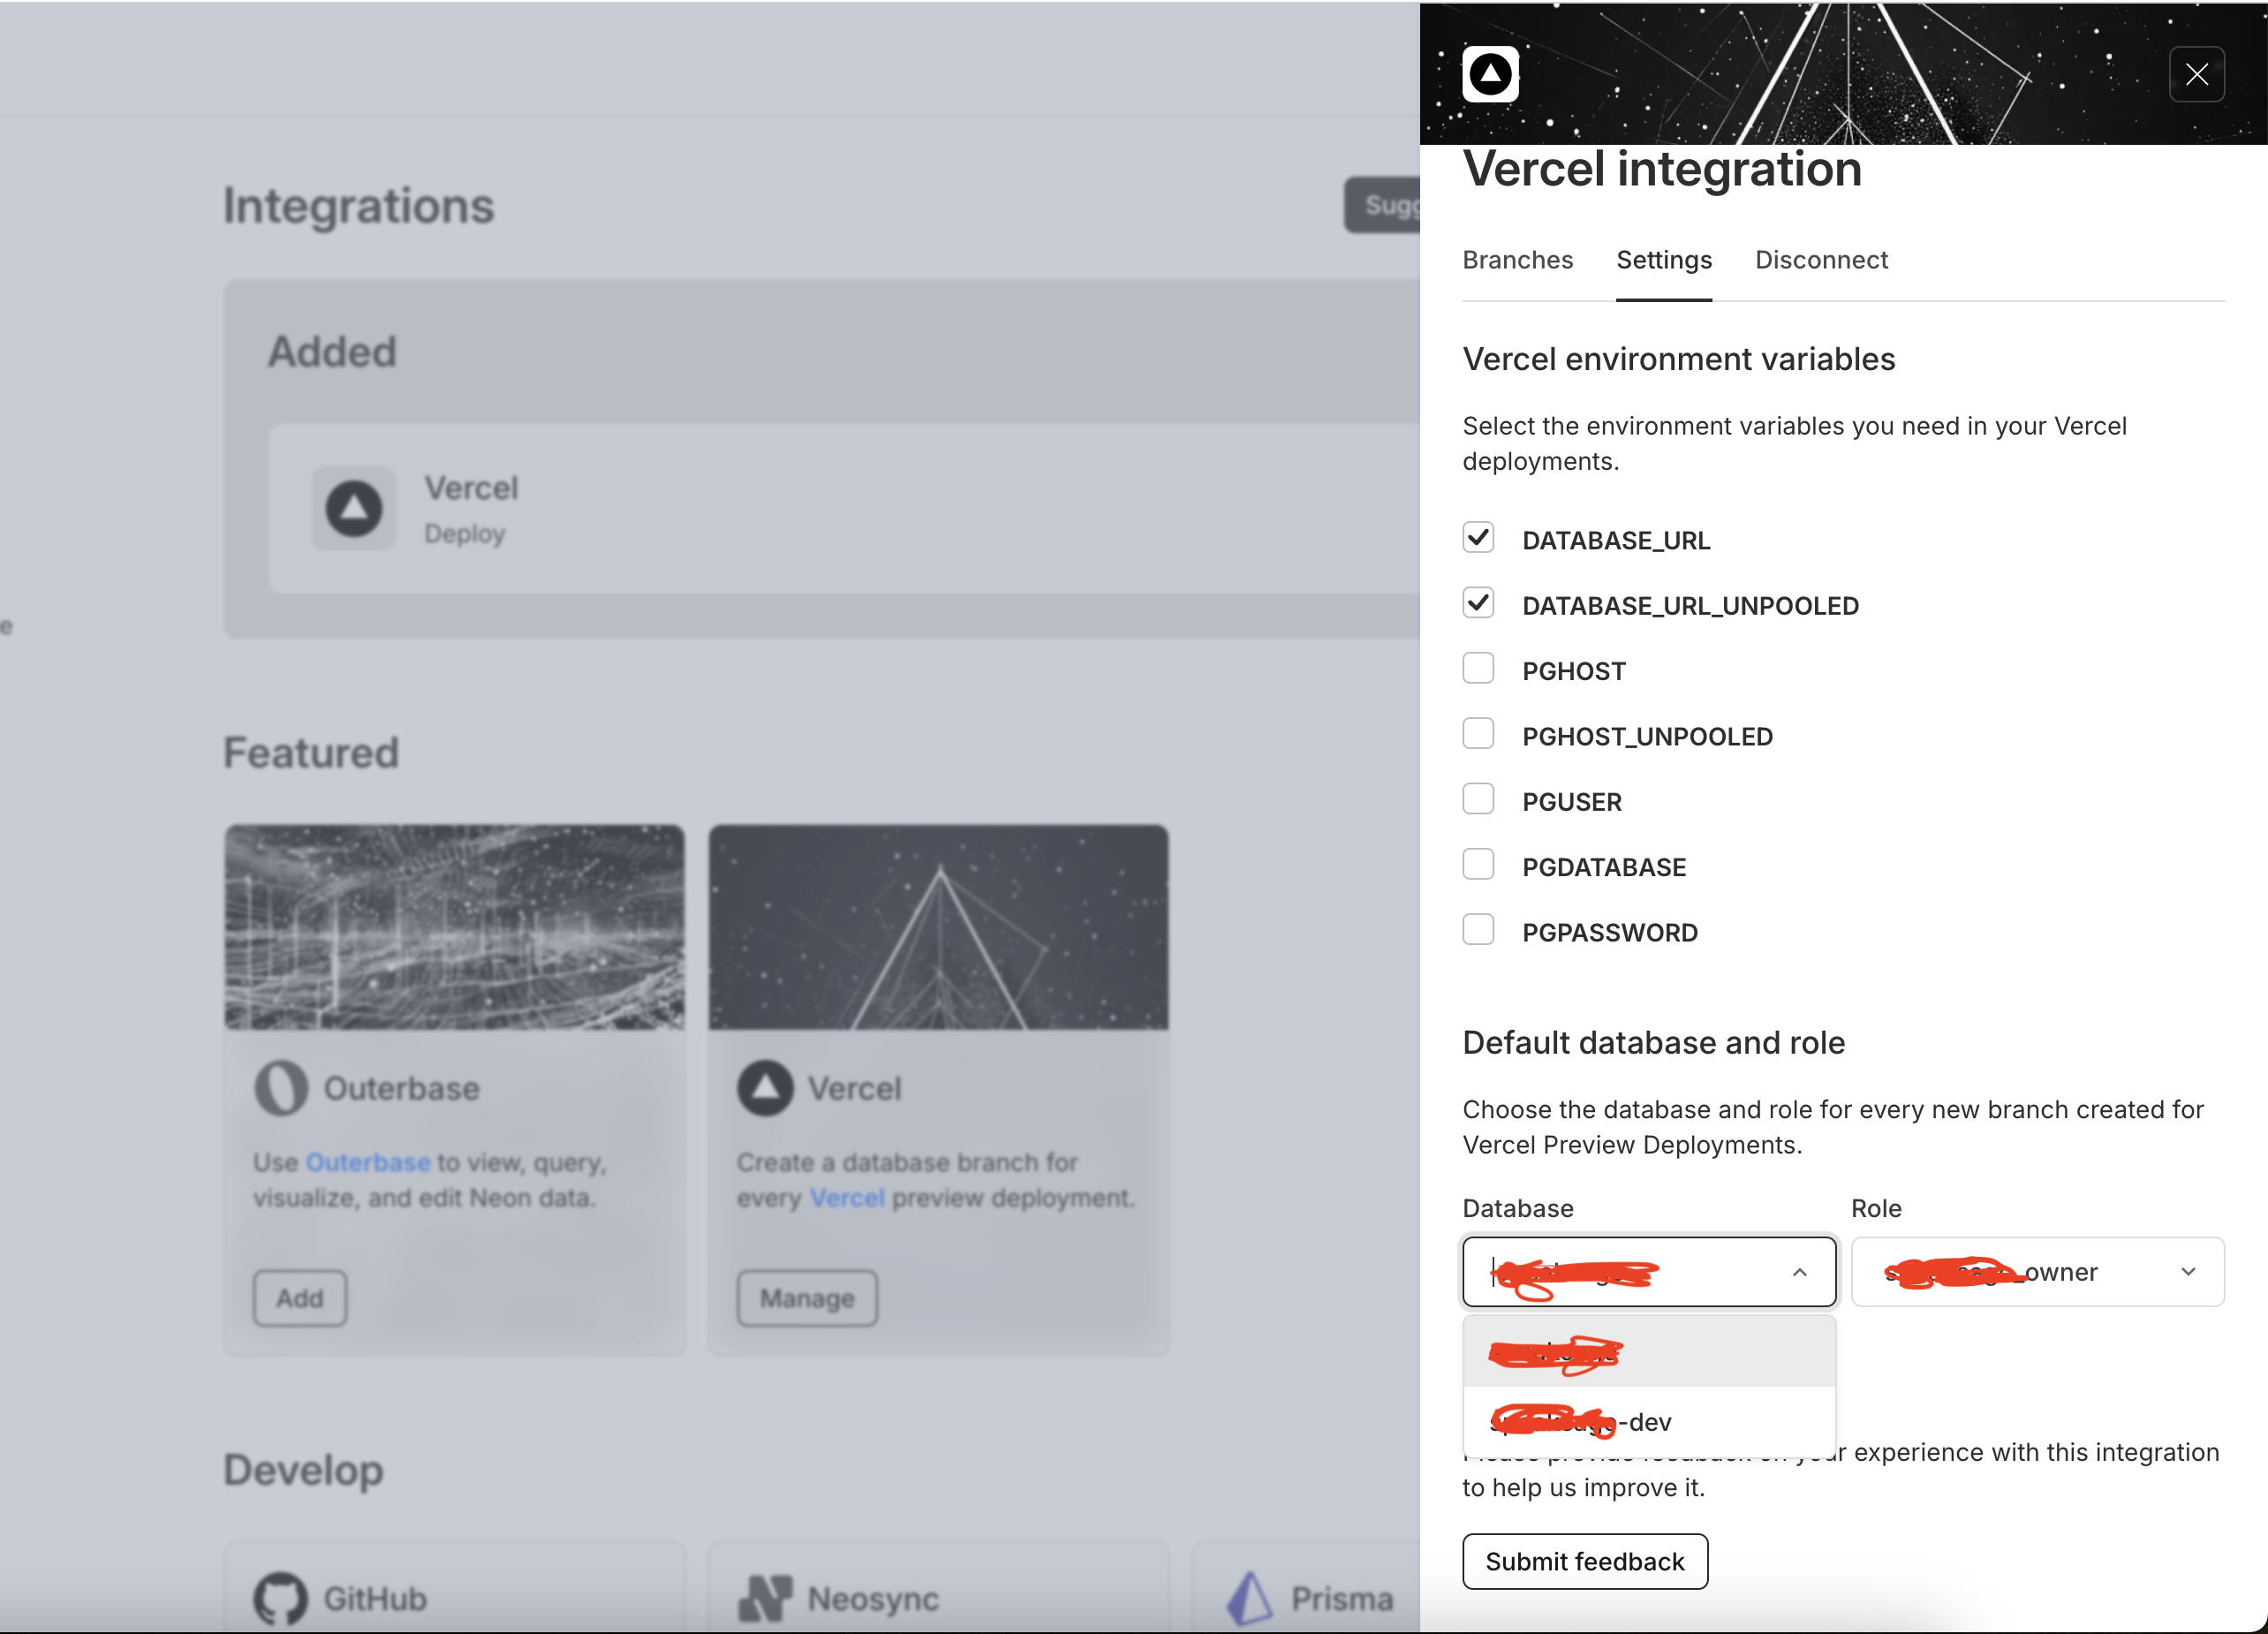The height and width of the screenshot is (1634, 2268).
Task: Click the Outerbase card thumbnail image
Action: click(455, 927)
